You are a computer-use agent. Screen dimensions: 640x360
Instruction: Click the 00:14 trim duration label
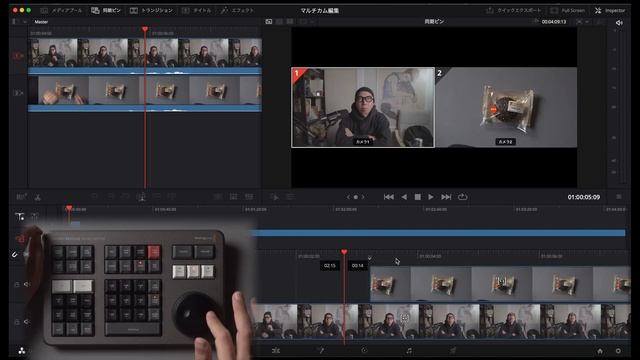pyautogui.click(x=358, y=266)
